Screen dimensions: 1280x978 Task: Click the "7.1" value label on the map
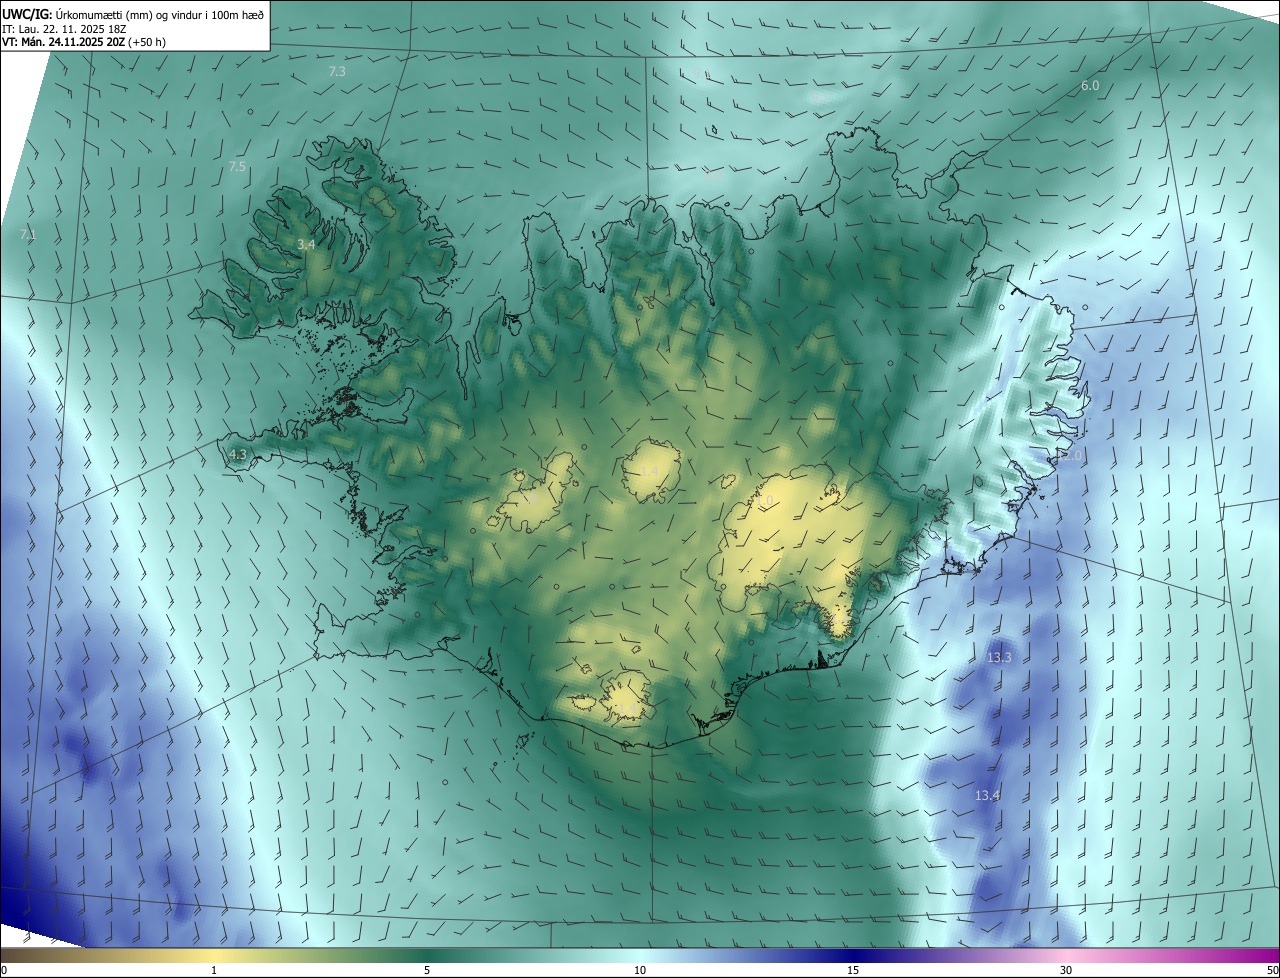[x=28, y=235]
